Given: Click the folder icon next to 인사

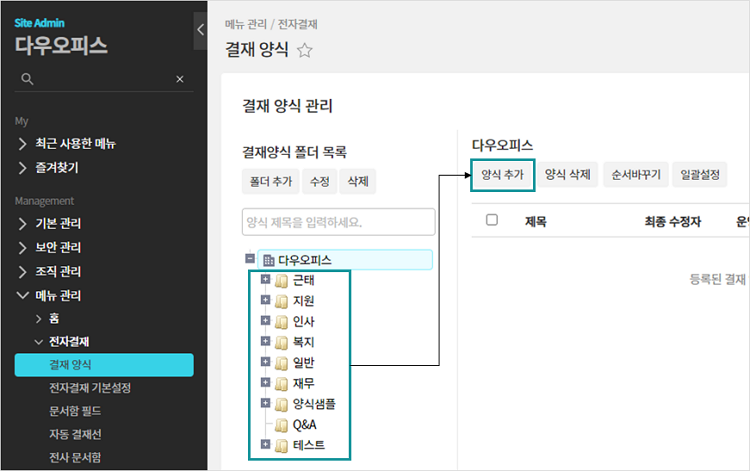Looking at the screenshot, I should coord(282,322).
